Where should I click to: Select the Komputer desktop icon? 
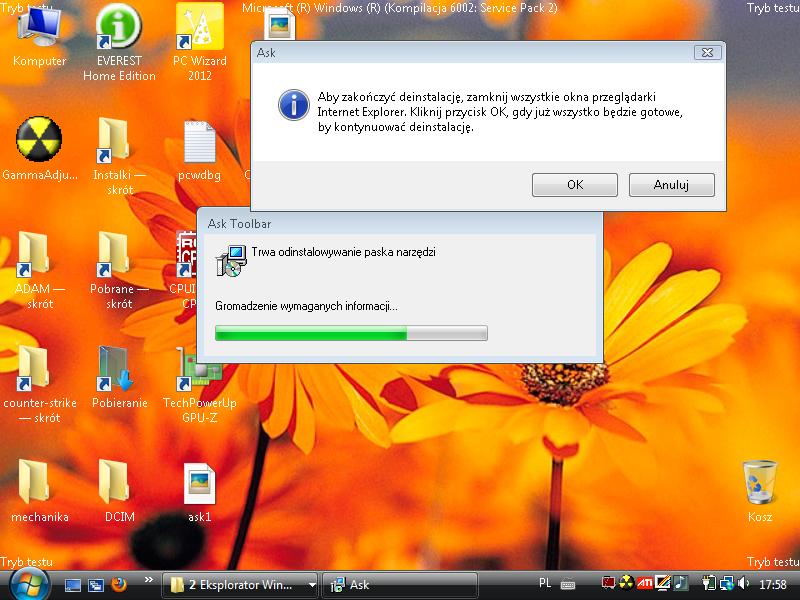pyautogui.click(x=39, y=37)
